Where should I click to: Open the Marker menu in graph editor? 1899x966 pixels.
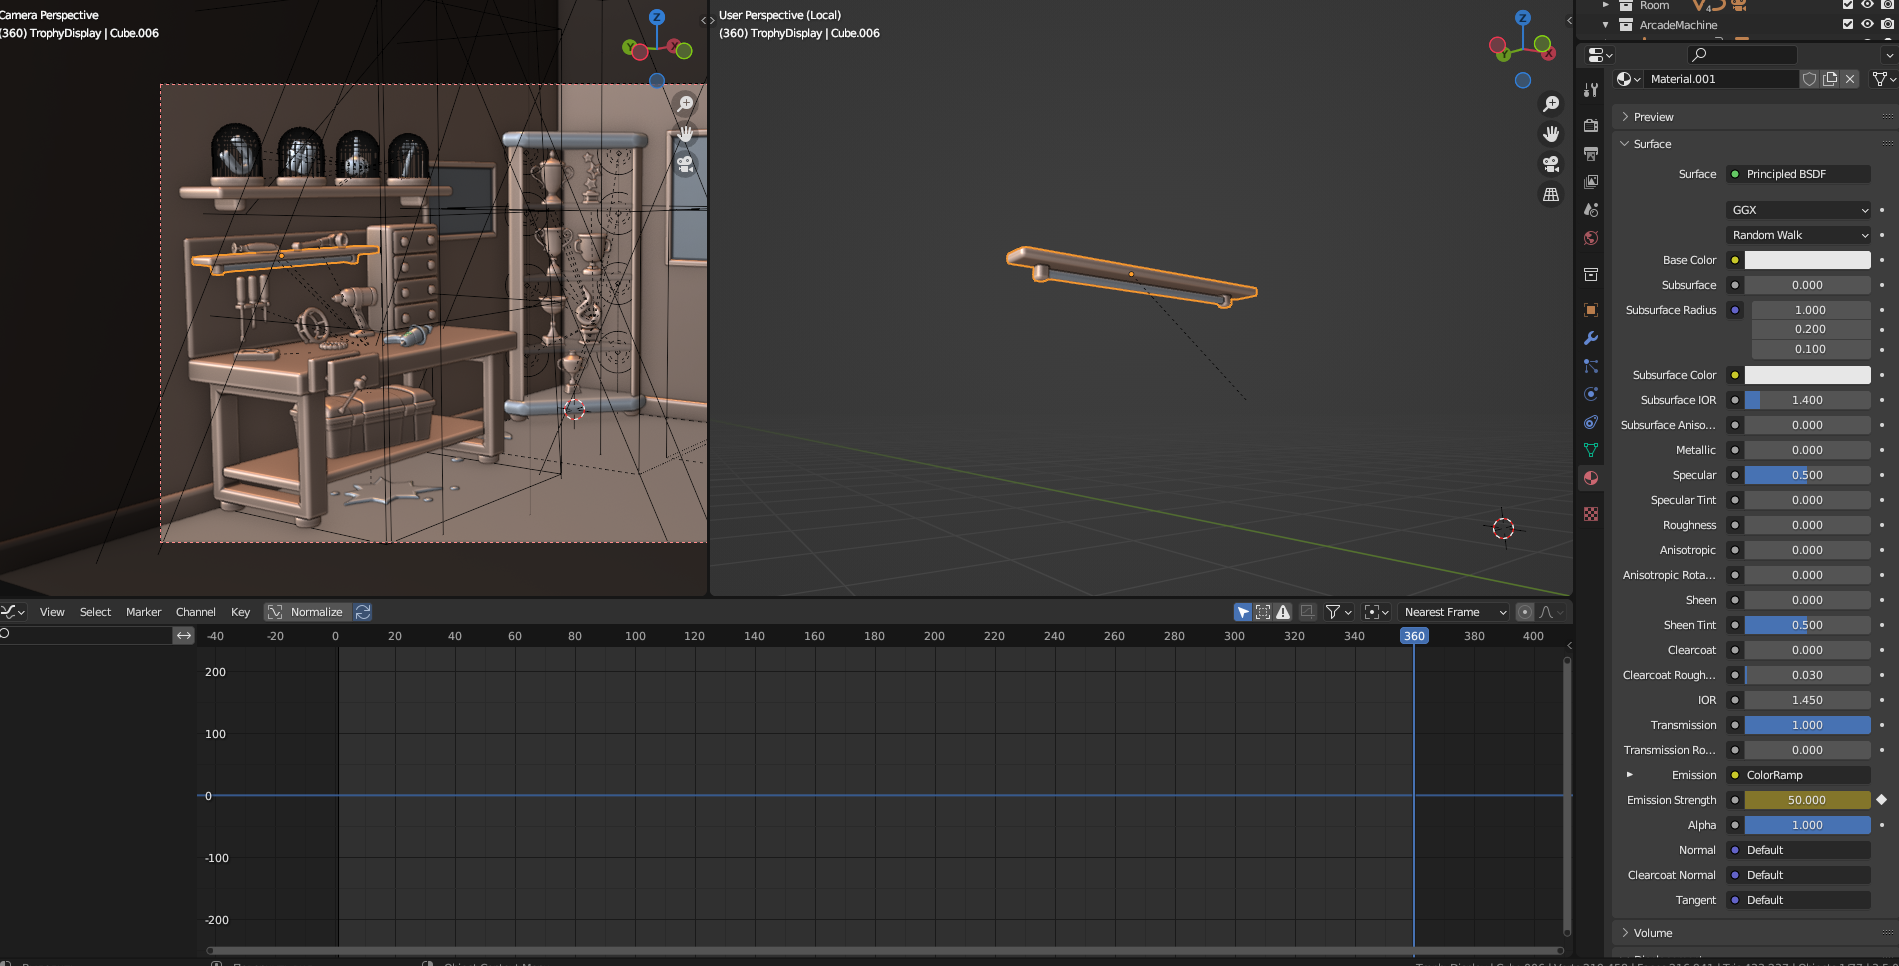pyautogui.click(x=143, y=612)
